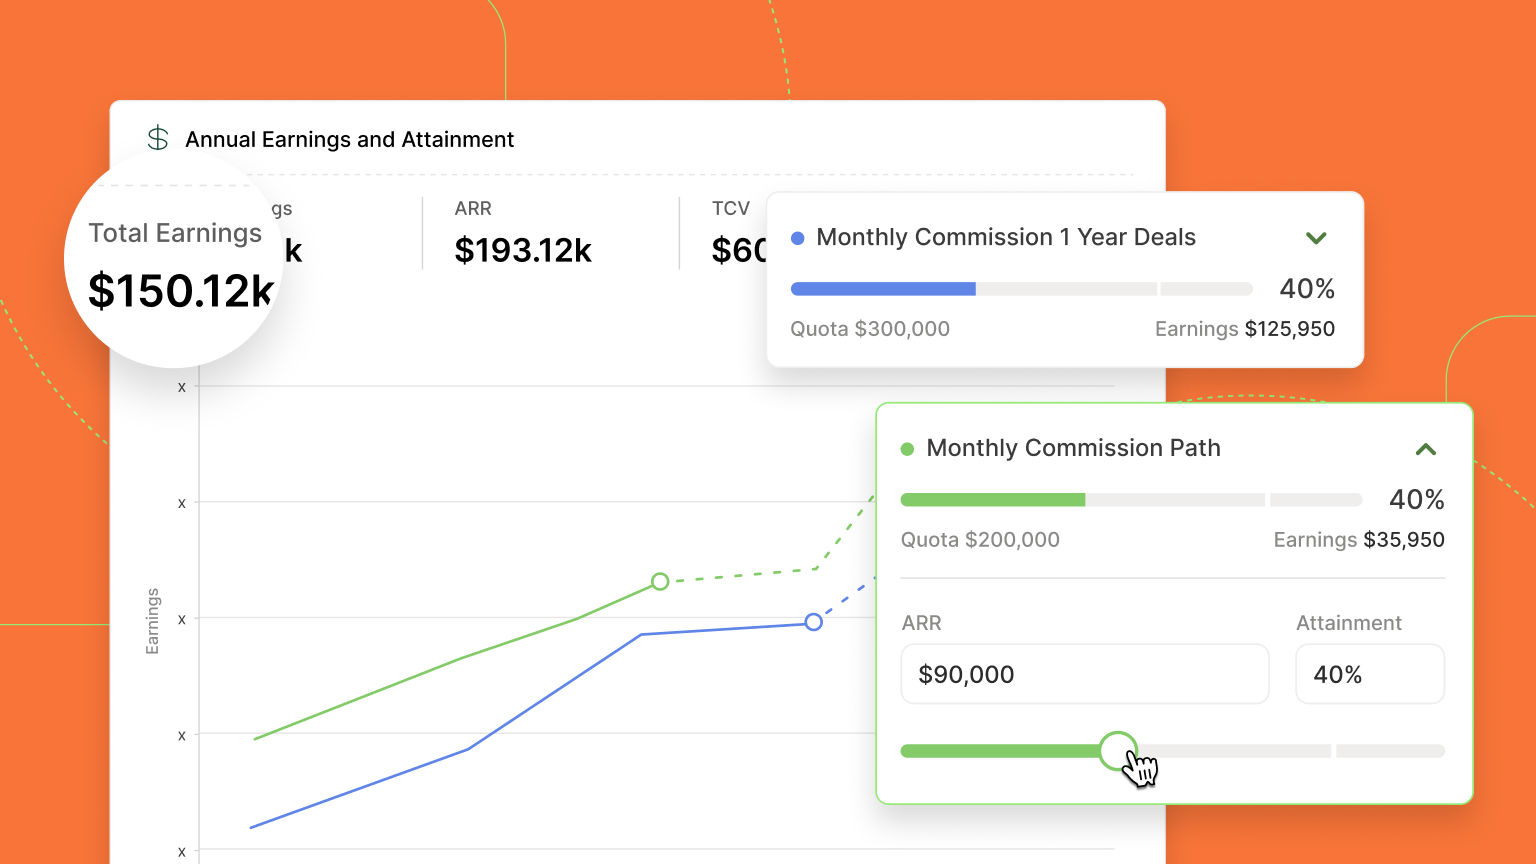
Task: Select the TCV stat header
Action: (x=731, y=208)
